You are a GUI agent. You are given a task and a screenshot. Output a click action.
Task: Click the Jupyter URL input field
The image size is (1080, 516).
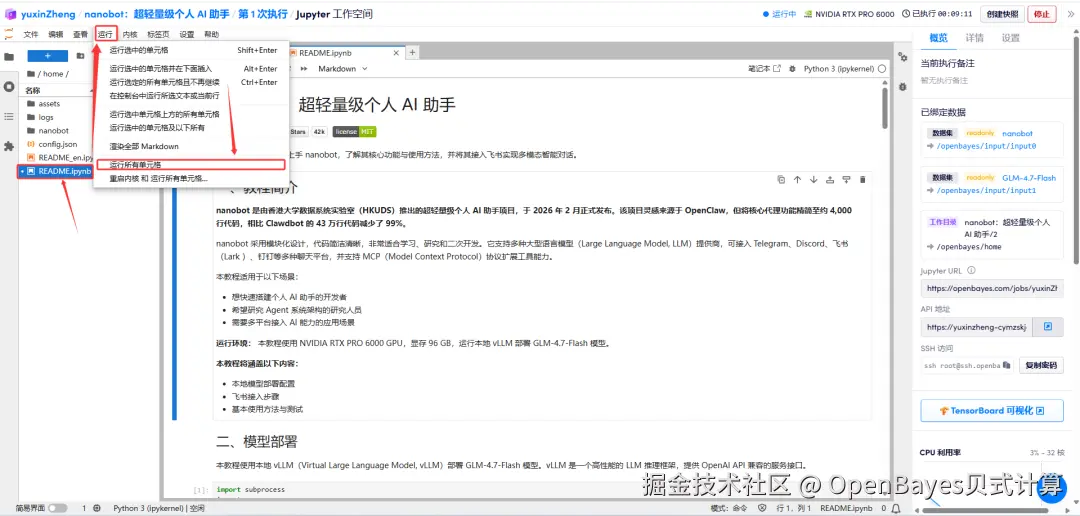point(992,288)
